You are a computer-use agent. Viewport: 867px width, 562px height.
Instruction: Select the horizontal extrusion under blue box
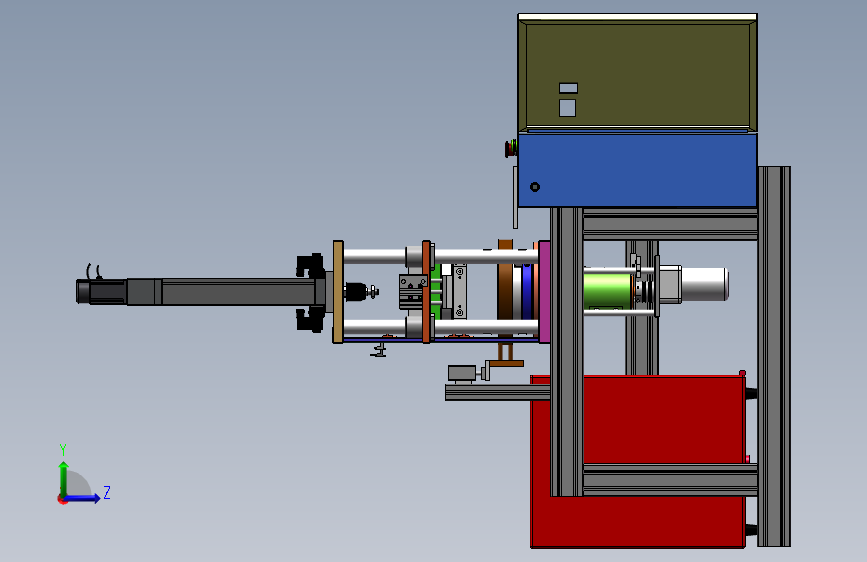pyautogui.click(x=670, y=224)
